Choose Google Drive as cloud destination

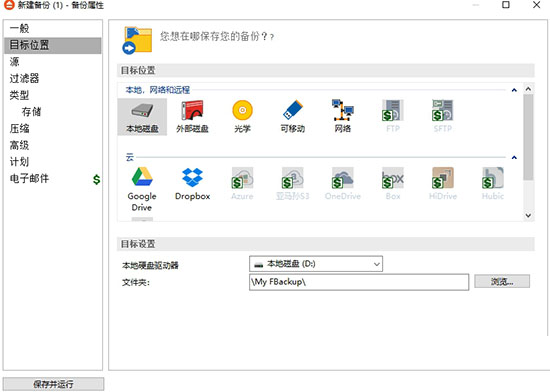point(142,189)
